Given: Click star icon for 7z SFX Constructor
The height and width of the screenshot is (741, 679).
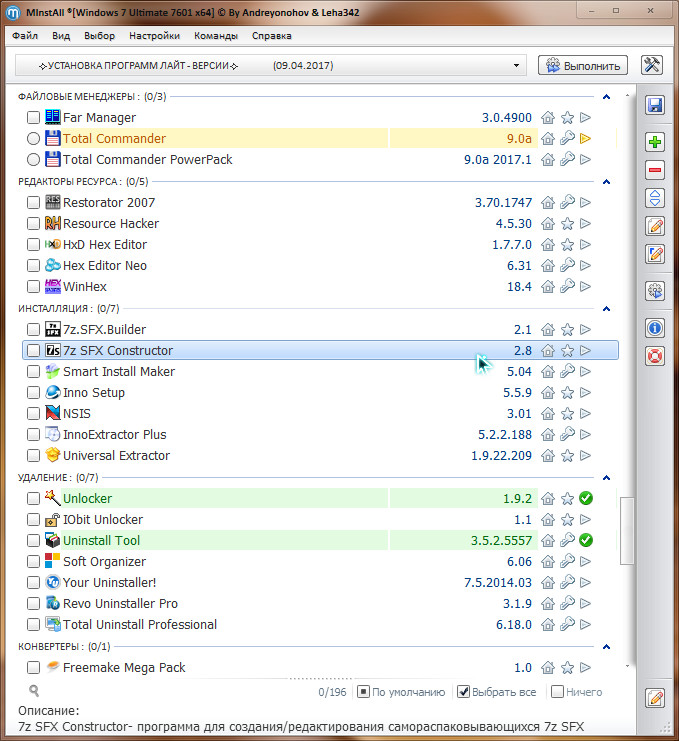Looking at the screenshot, I should pos(567,350).
